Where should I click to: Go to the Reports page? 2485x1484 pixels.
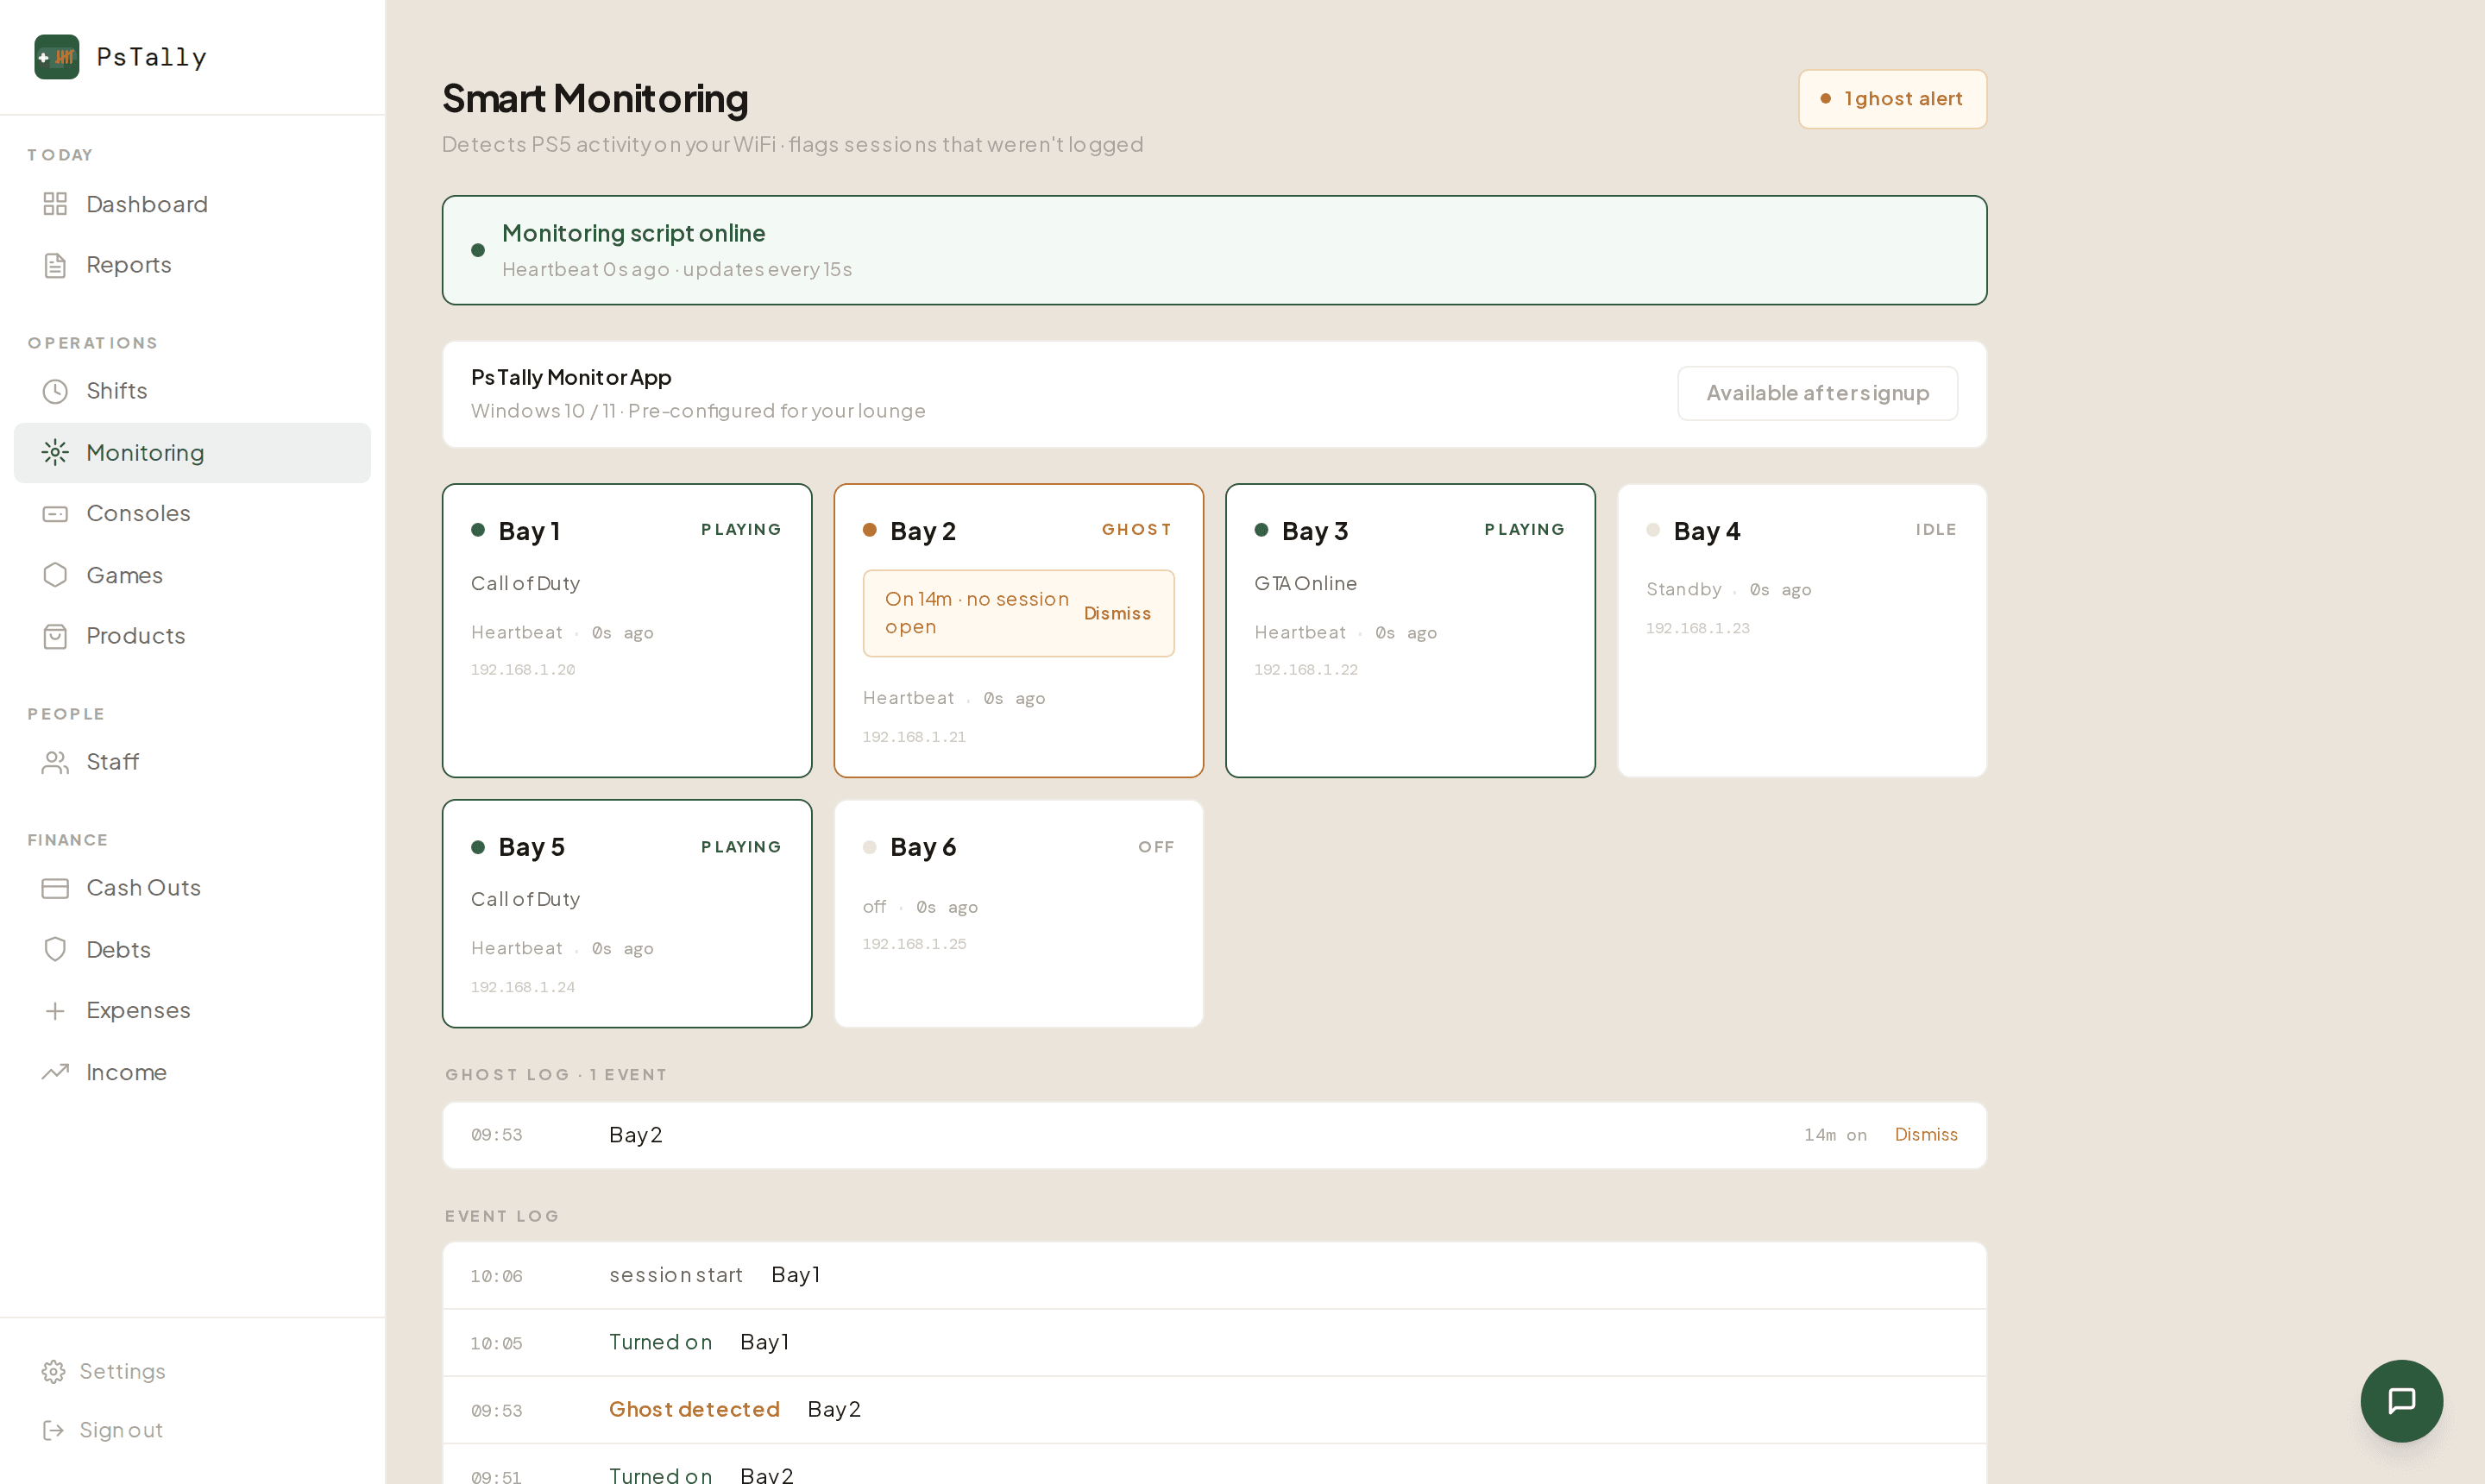pos(192,265)
